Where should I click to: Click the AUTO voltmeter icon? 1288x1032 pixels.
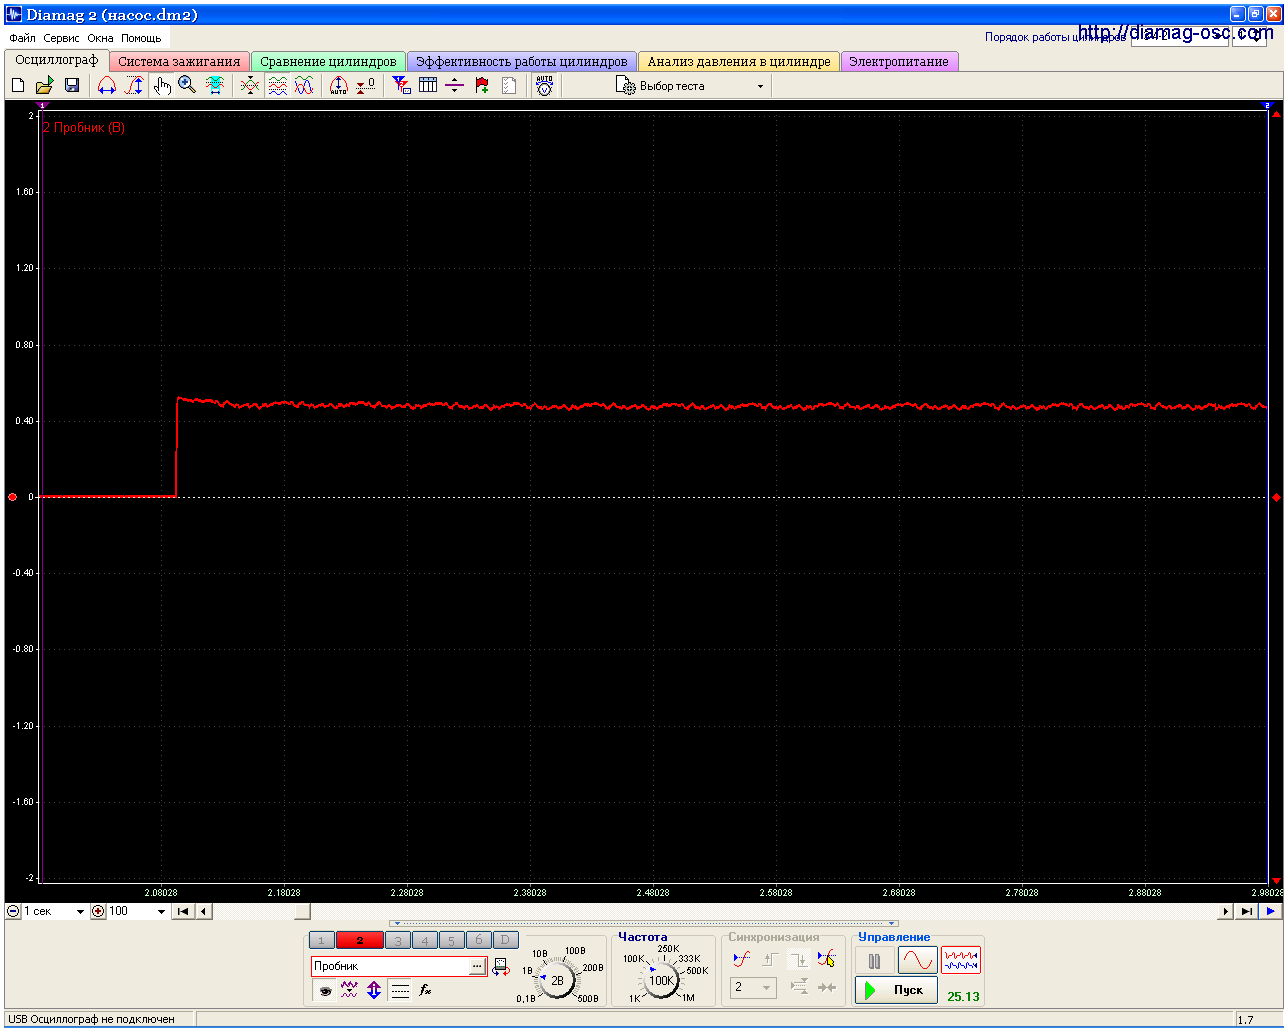(x=544, y=86)
